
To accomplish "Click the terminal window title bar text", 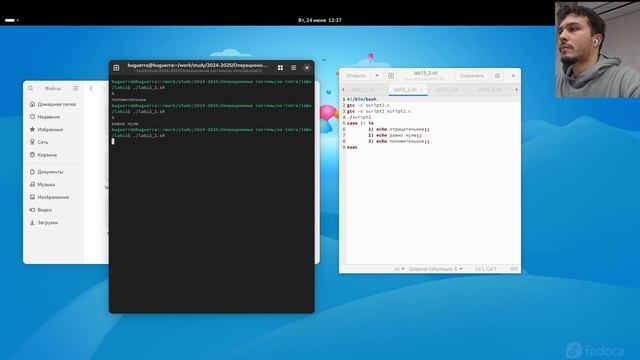I will tap(198, 65).
